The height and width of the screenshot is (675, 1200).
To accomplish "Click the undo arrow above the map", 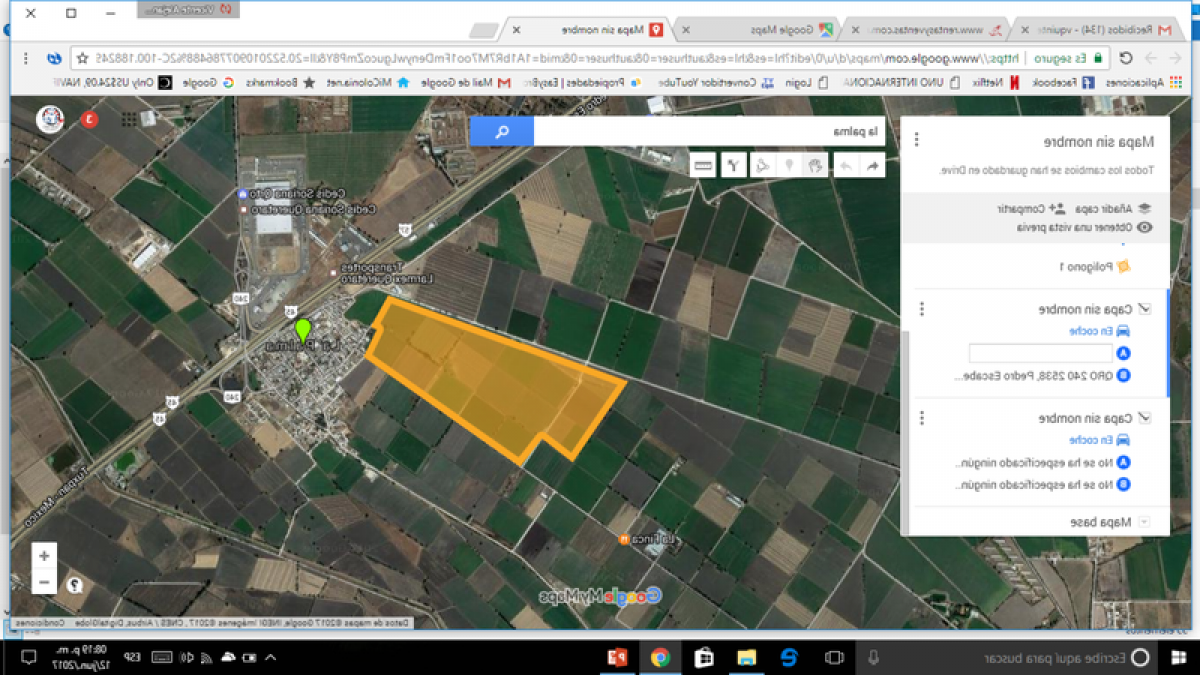I will (845, 165).
